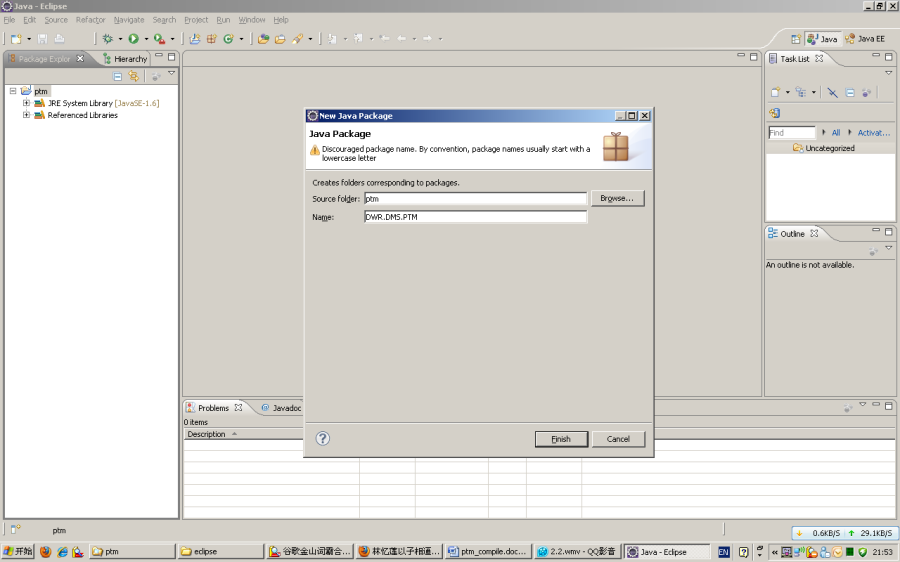Click the 开始 Start button
This screenshot has width=900, height=562.
pyautogui.click(x=18, y=552)
